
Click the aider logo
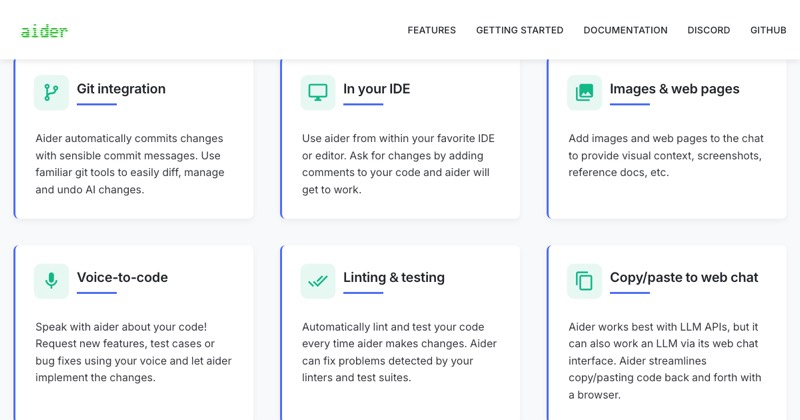click(x=44, y=31)
